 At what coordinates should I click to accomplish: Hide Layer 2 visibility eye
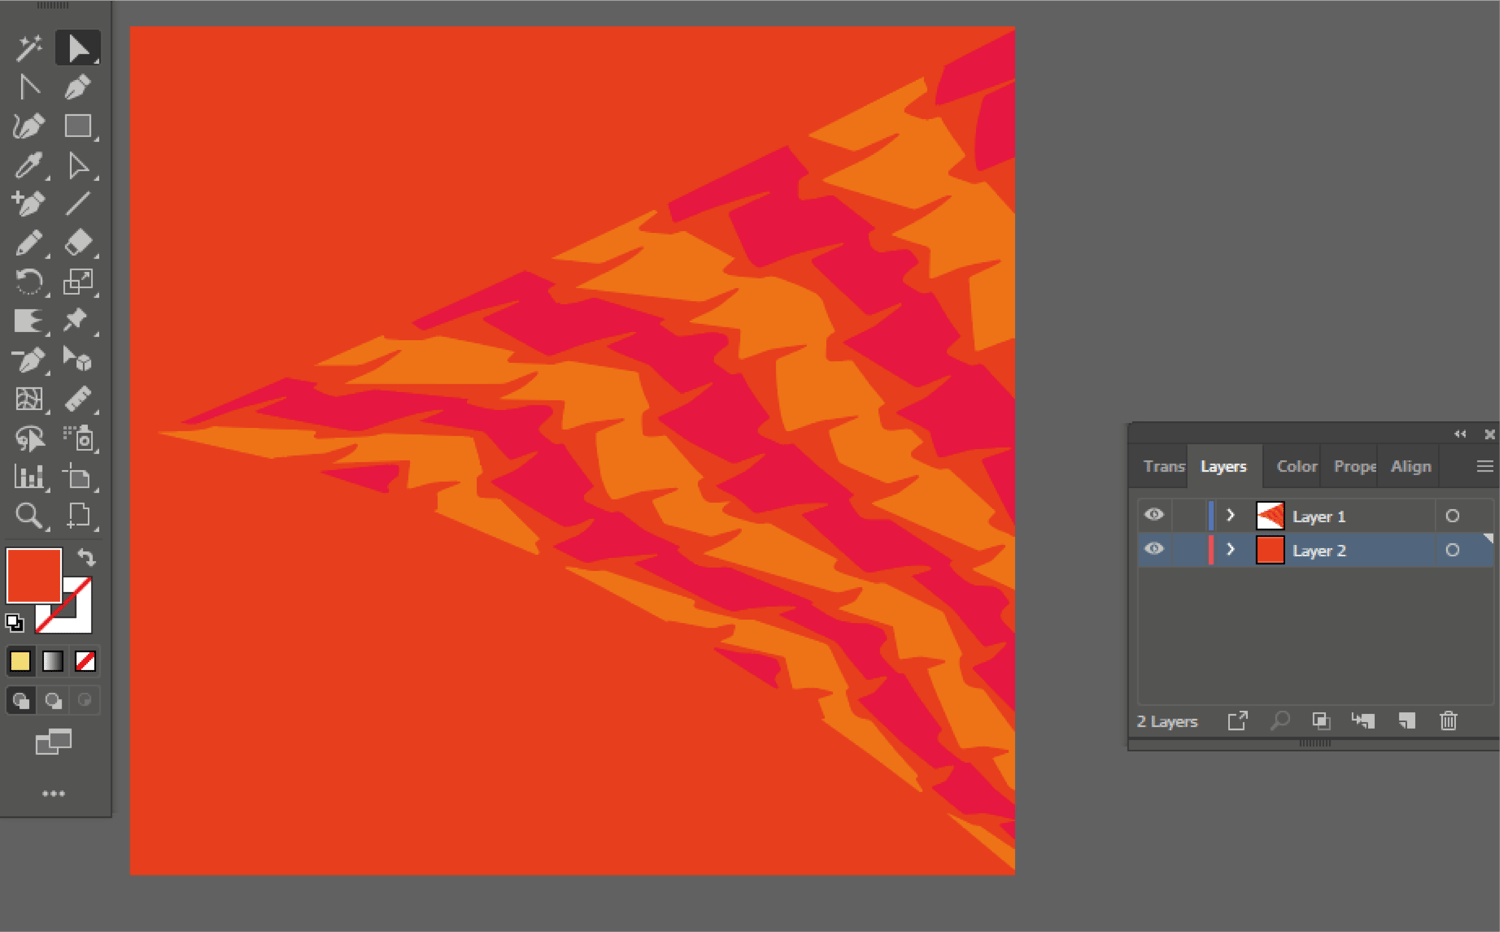1153,549
